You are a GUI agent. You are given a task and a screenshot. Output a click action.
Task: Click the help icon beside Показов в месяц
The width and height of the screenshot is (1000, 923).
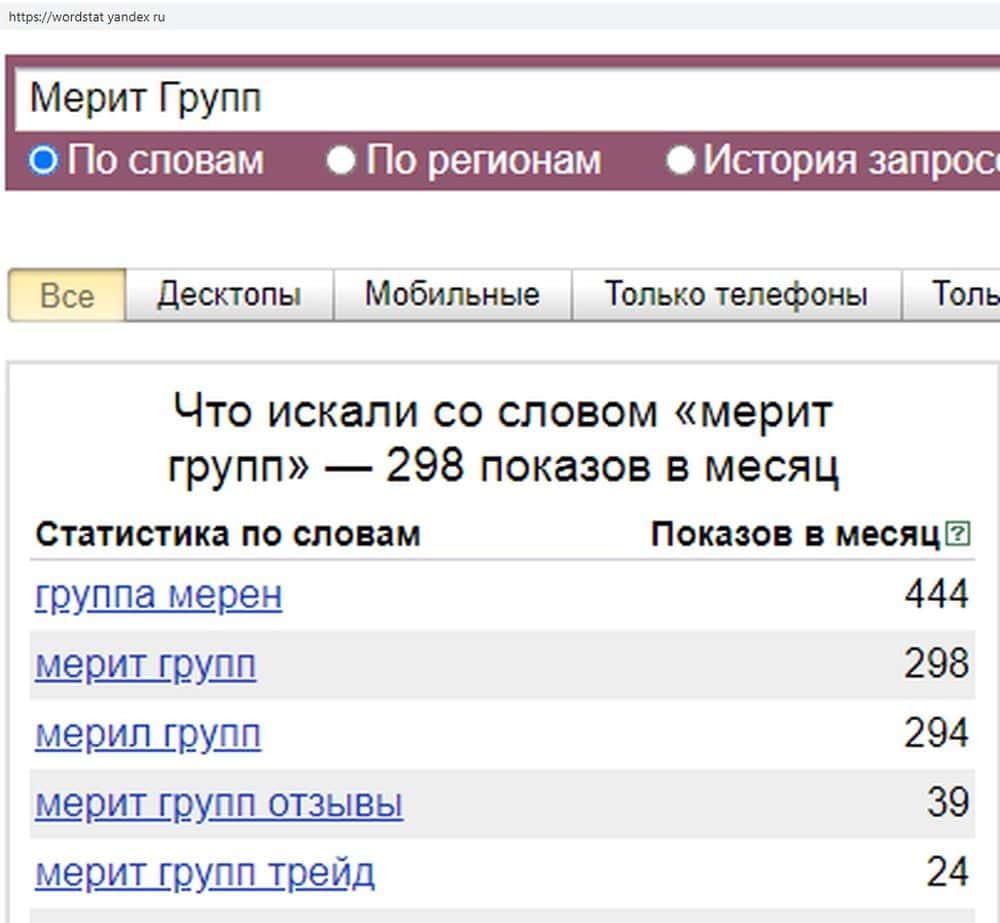point(957,534)
